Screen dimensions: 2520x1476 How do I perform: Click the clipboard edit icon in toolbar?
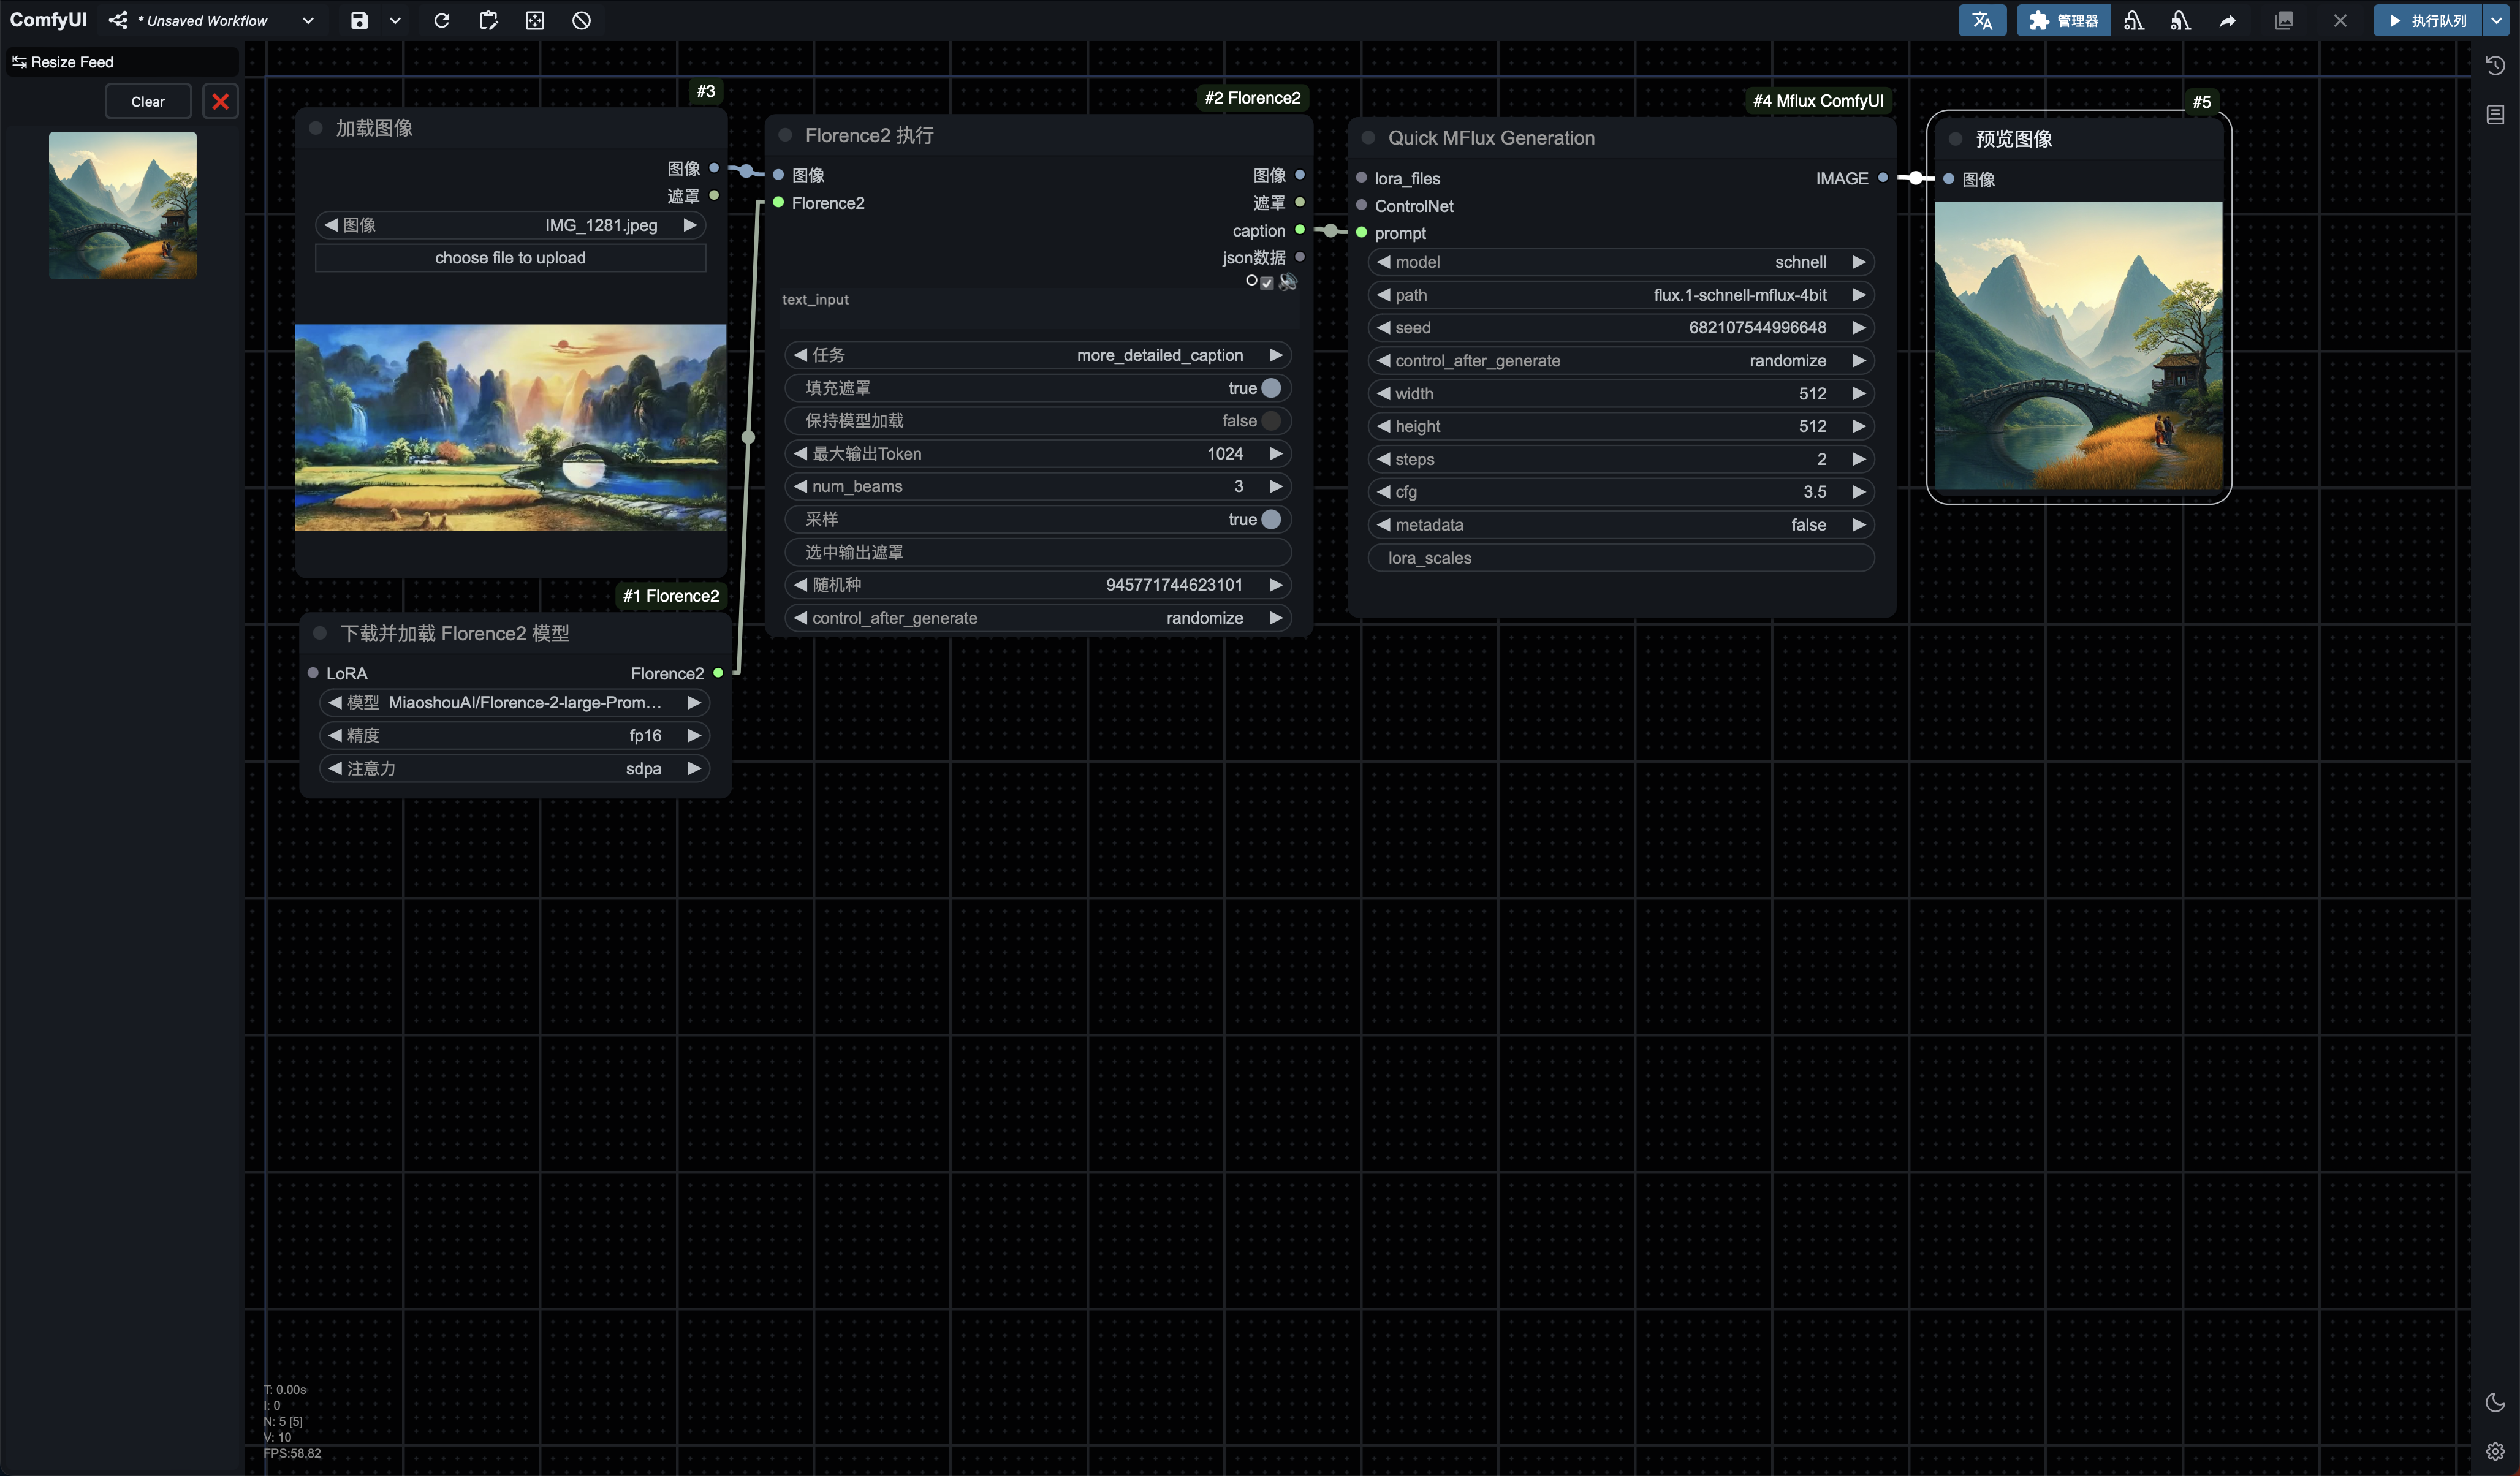click(x=488, y=20)
